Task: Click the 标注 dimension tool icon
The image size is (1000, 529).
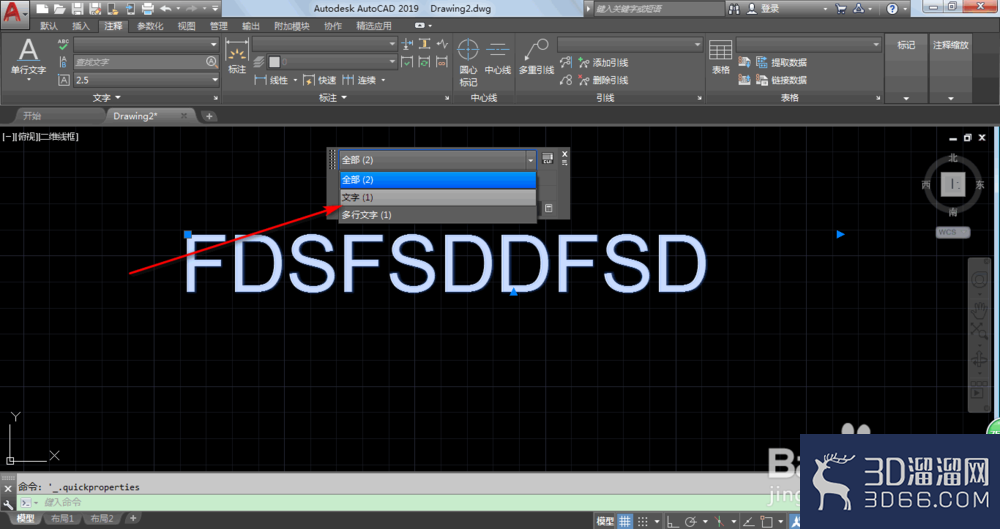Action: tap(237, 58)
